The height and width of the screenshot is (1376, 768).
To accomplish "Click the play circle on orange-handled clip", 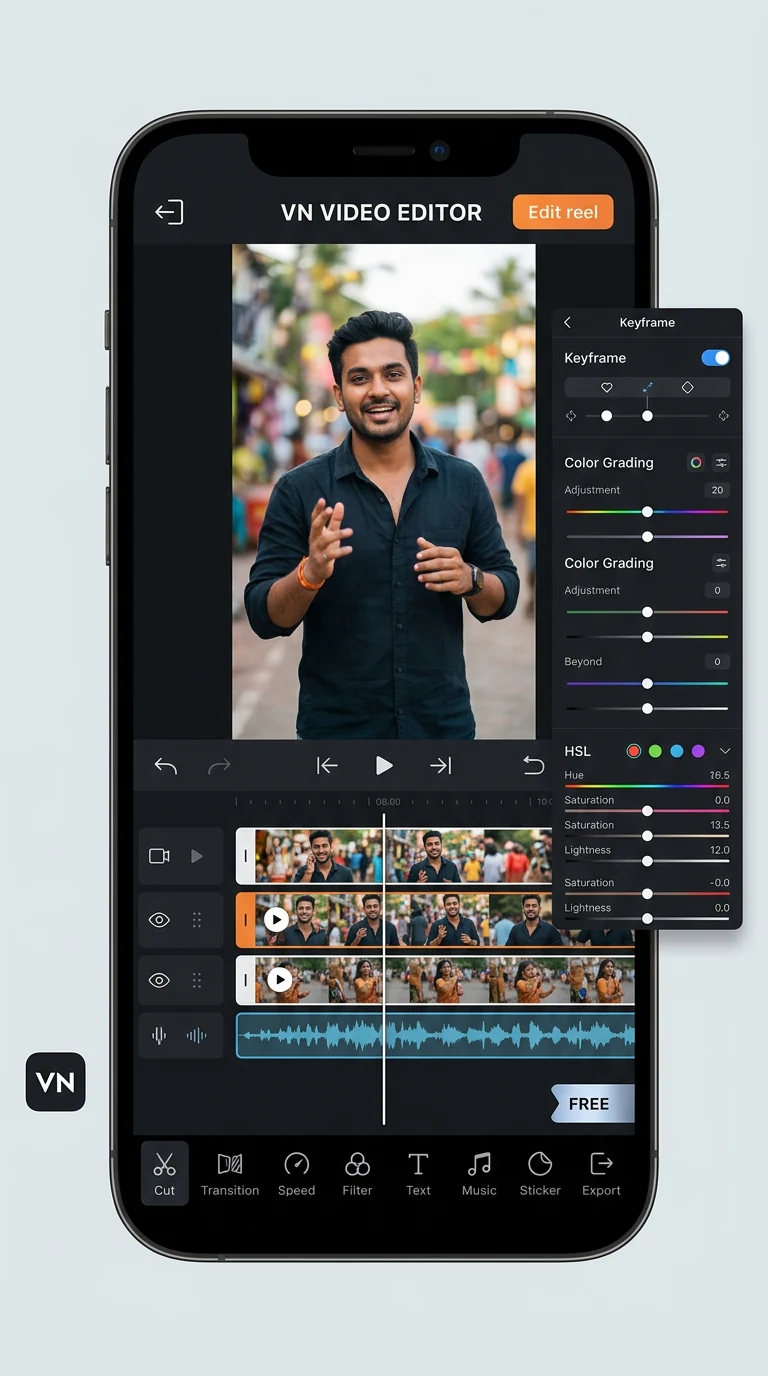I will tap(276, 920).
